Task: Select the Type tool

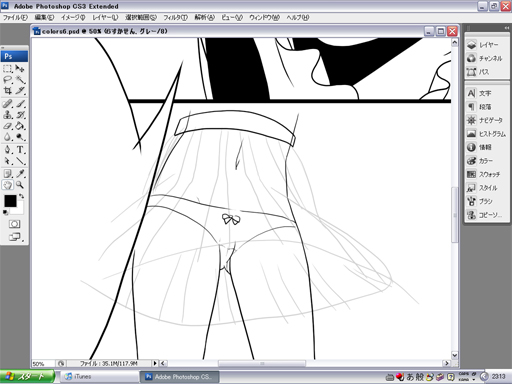Action: click(20, 150)
